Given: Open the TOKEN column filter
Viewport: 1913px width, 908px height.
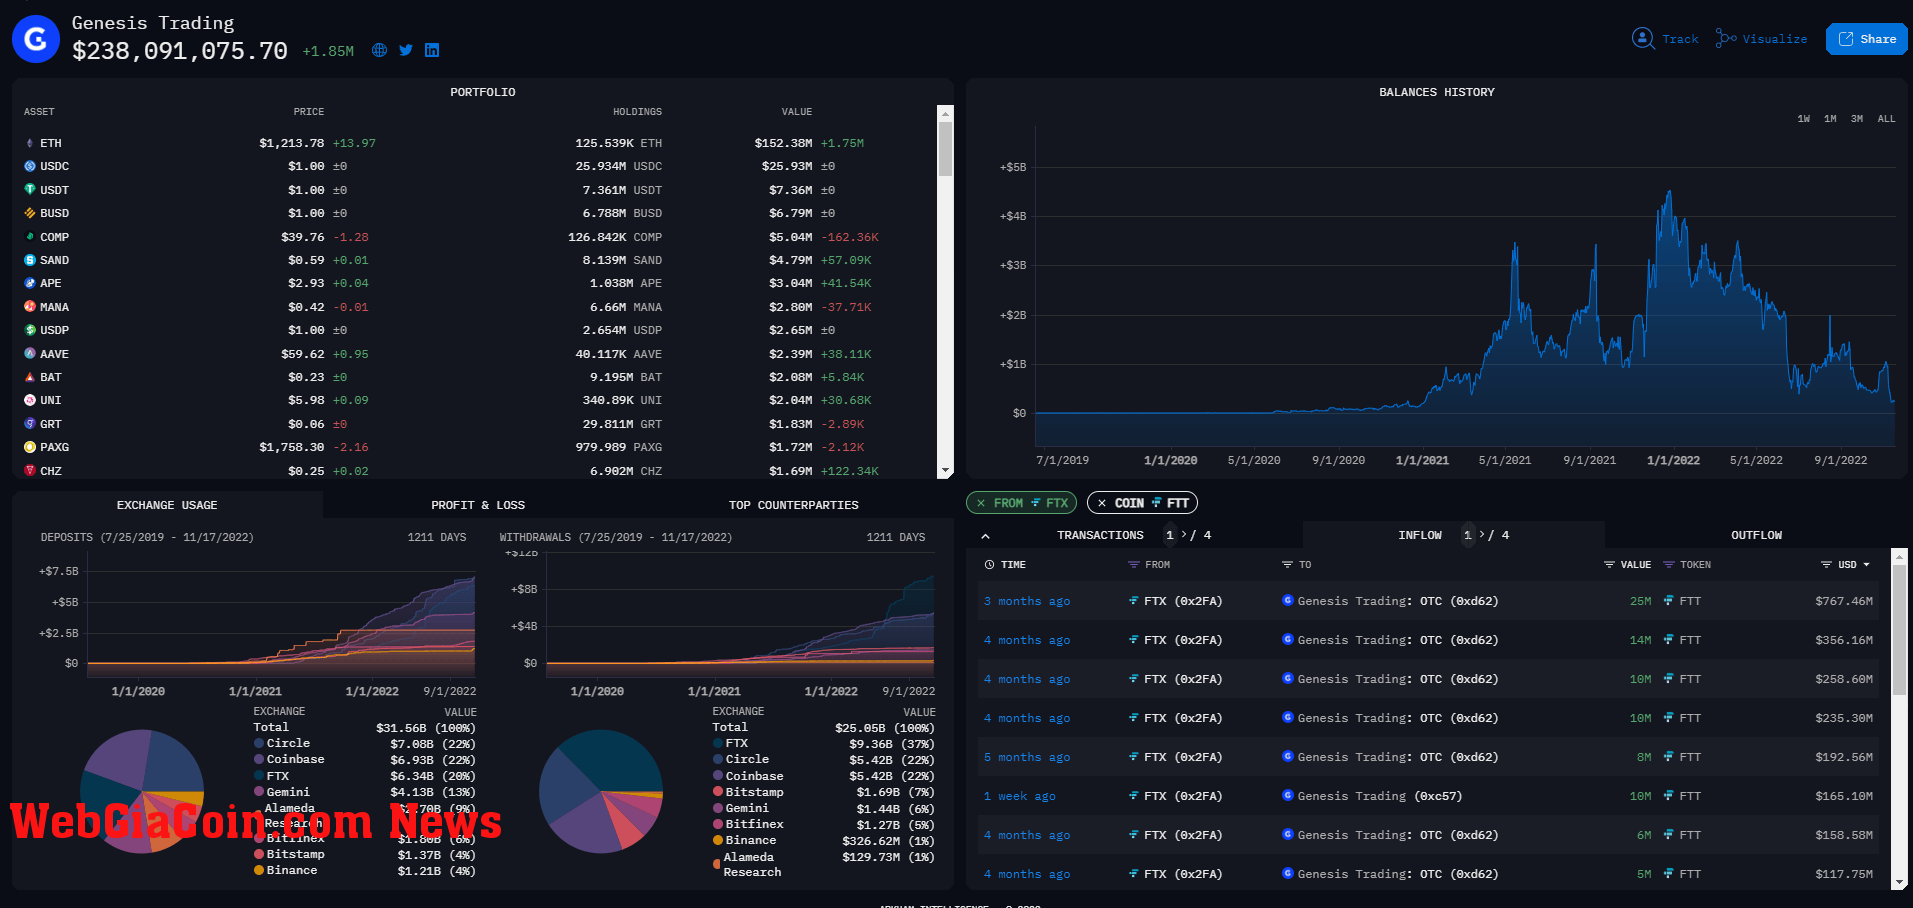Looking at the screenshot, I should pyautogui.click(x=1669, y=565).
